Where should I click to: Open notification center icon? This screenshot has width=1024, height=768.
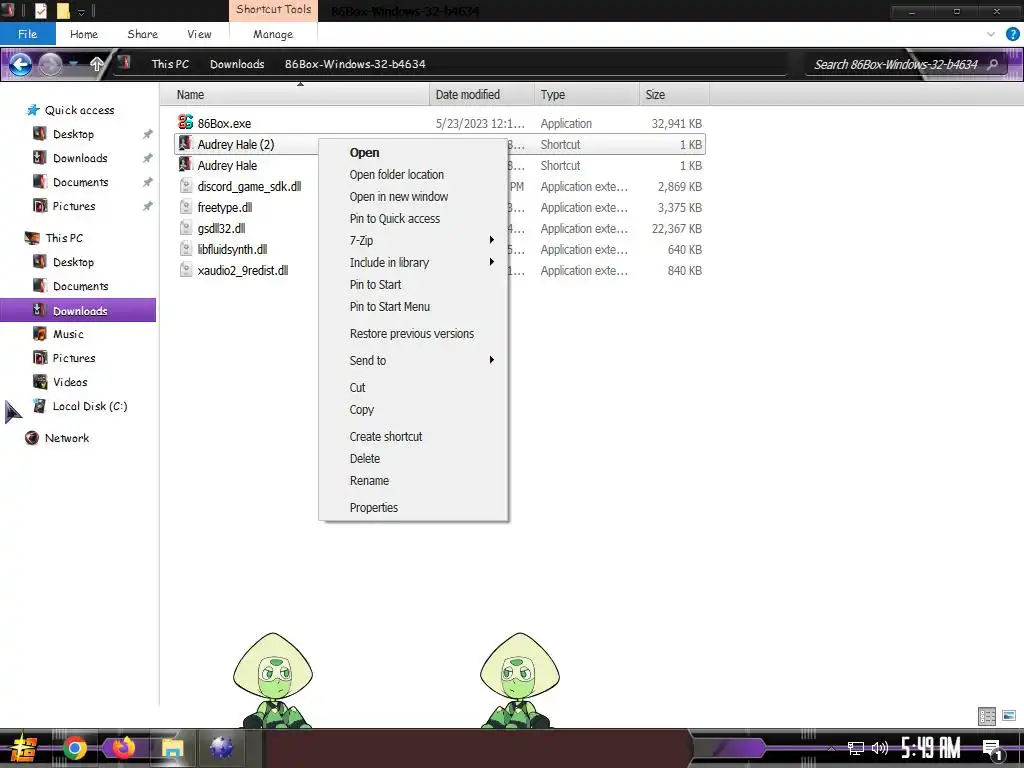coord(992,750)
